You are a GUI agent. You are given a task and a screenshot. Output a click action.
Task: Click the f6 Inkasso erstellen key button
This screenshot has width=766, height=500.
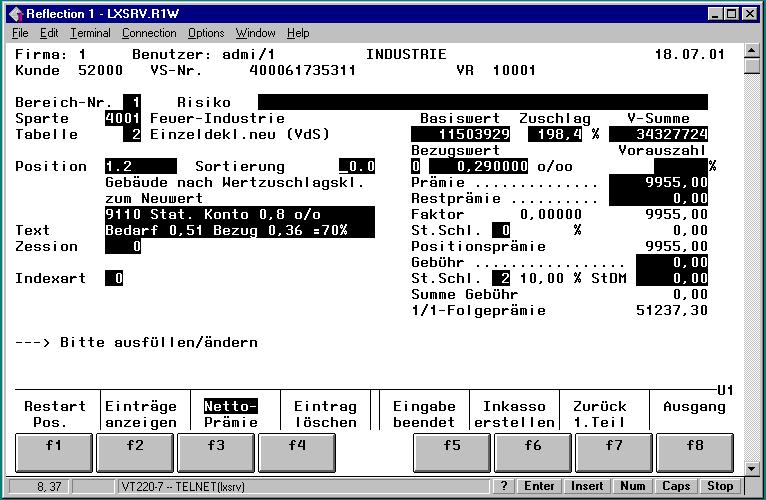tap(533, 453)
